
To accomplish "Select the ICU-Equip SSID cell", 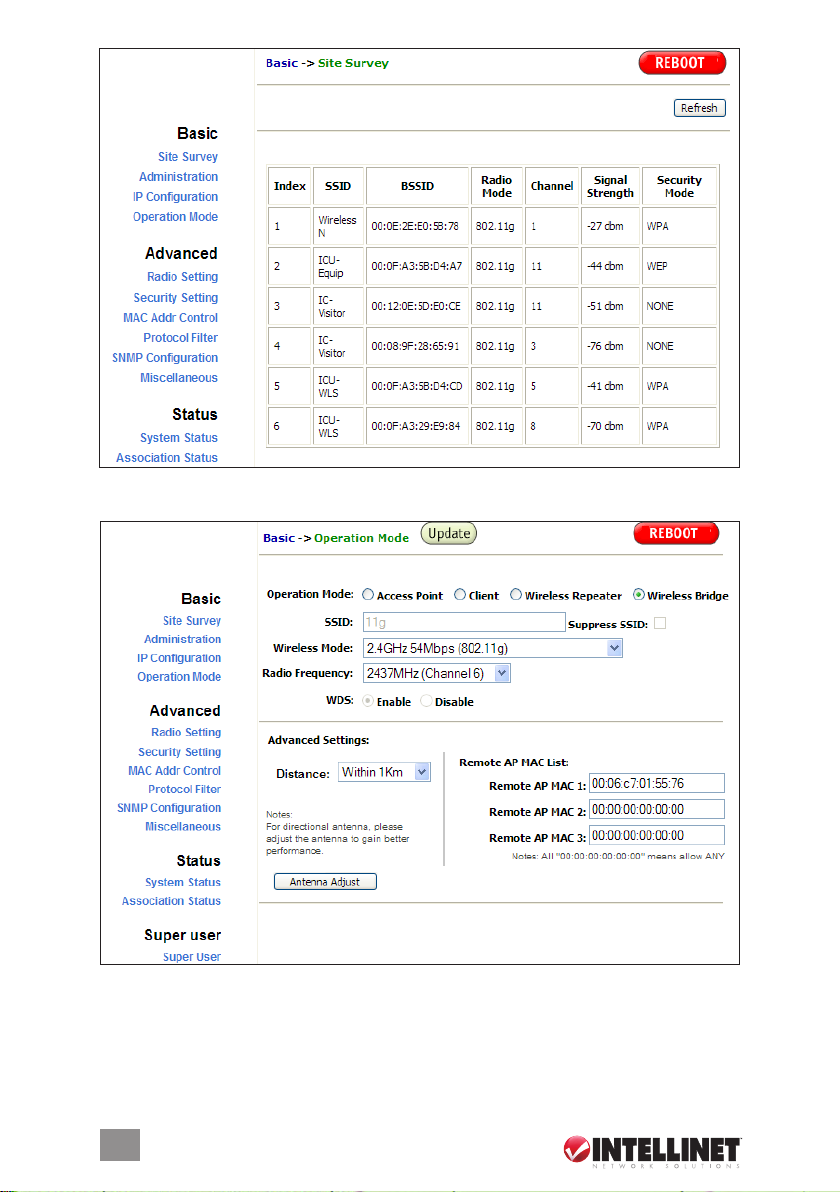I will coord(338,266).
